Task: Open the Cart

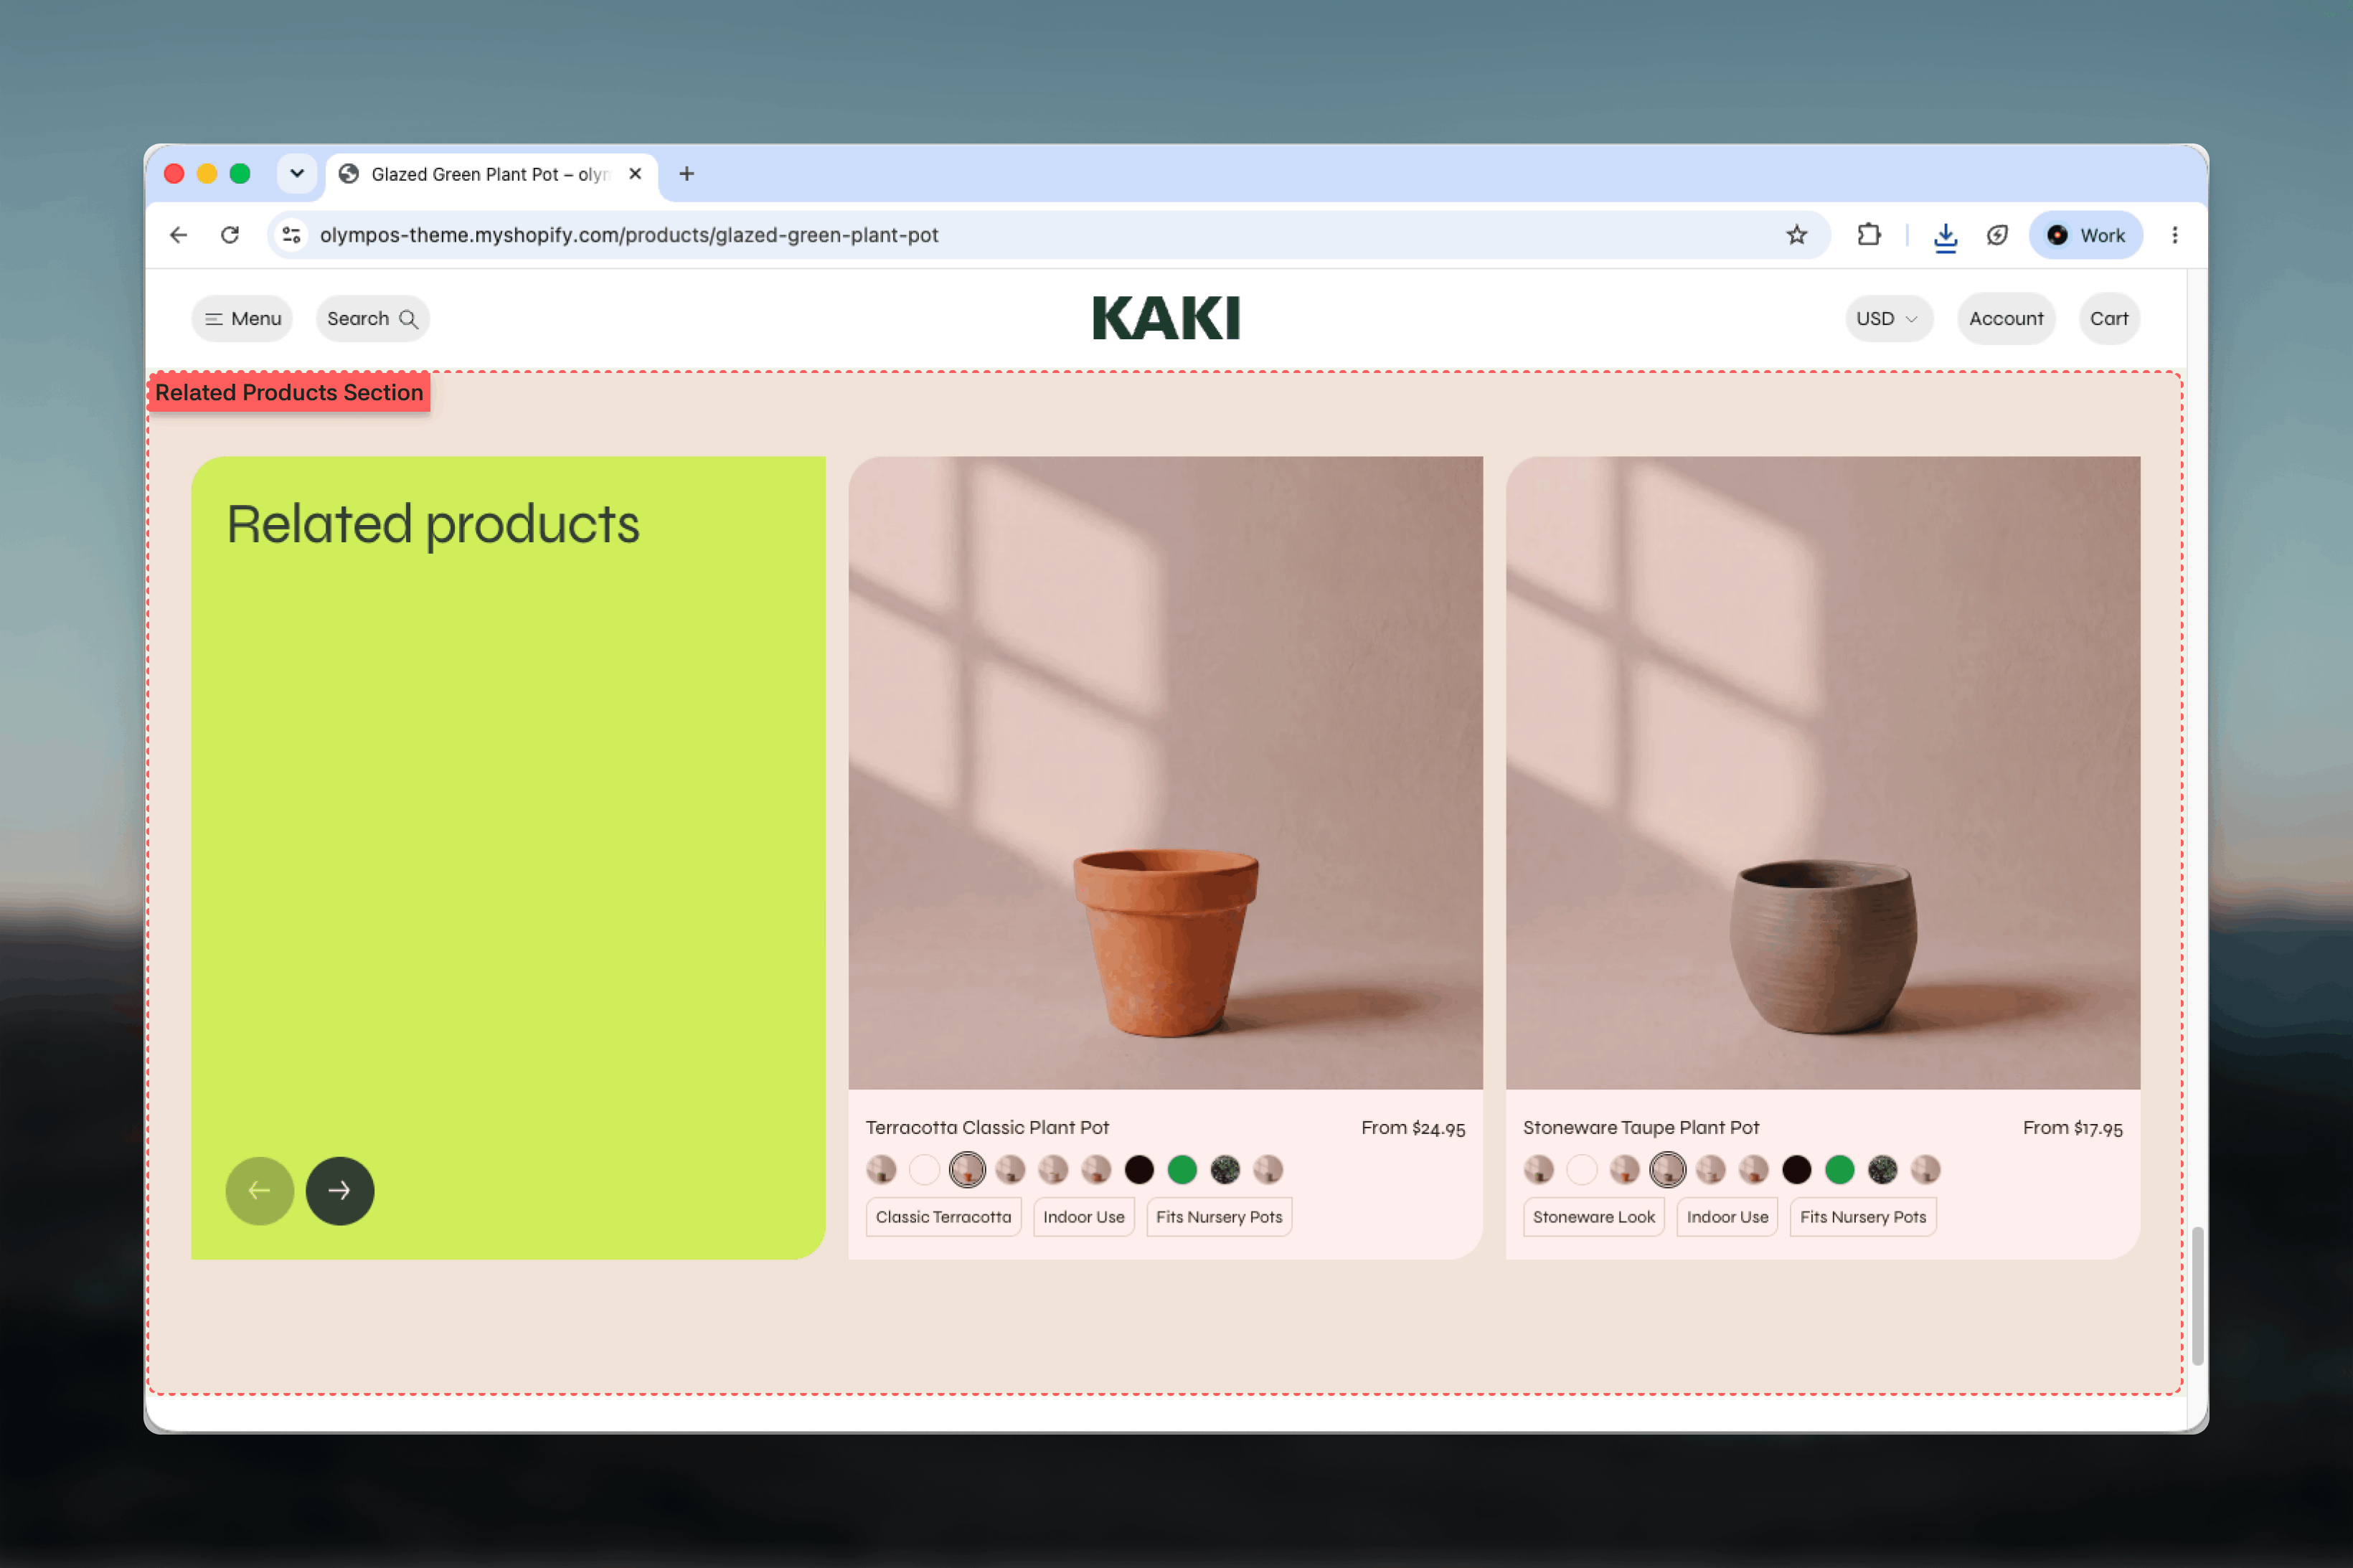Action: [x=2109, y=319]
